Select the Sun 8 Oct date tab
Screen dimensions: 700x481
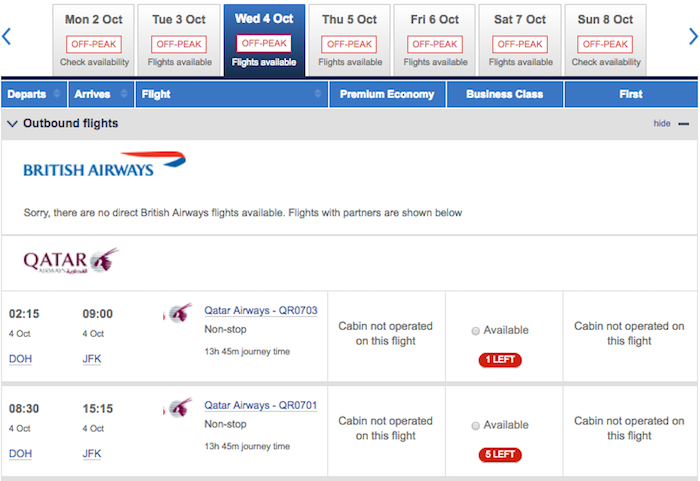(605, 40)
